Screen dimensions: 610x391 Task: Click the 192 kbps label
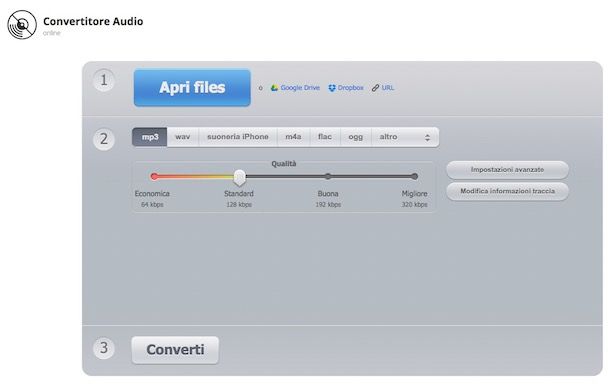pyautogui.click(x=328, y=205)
